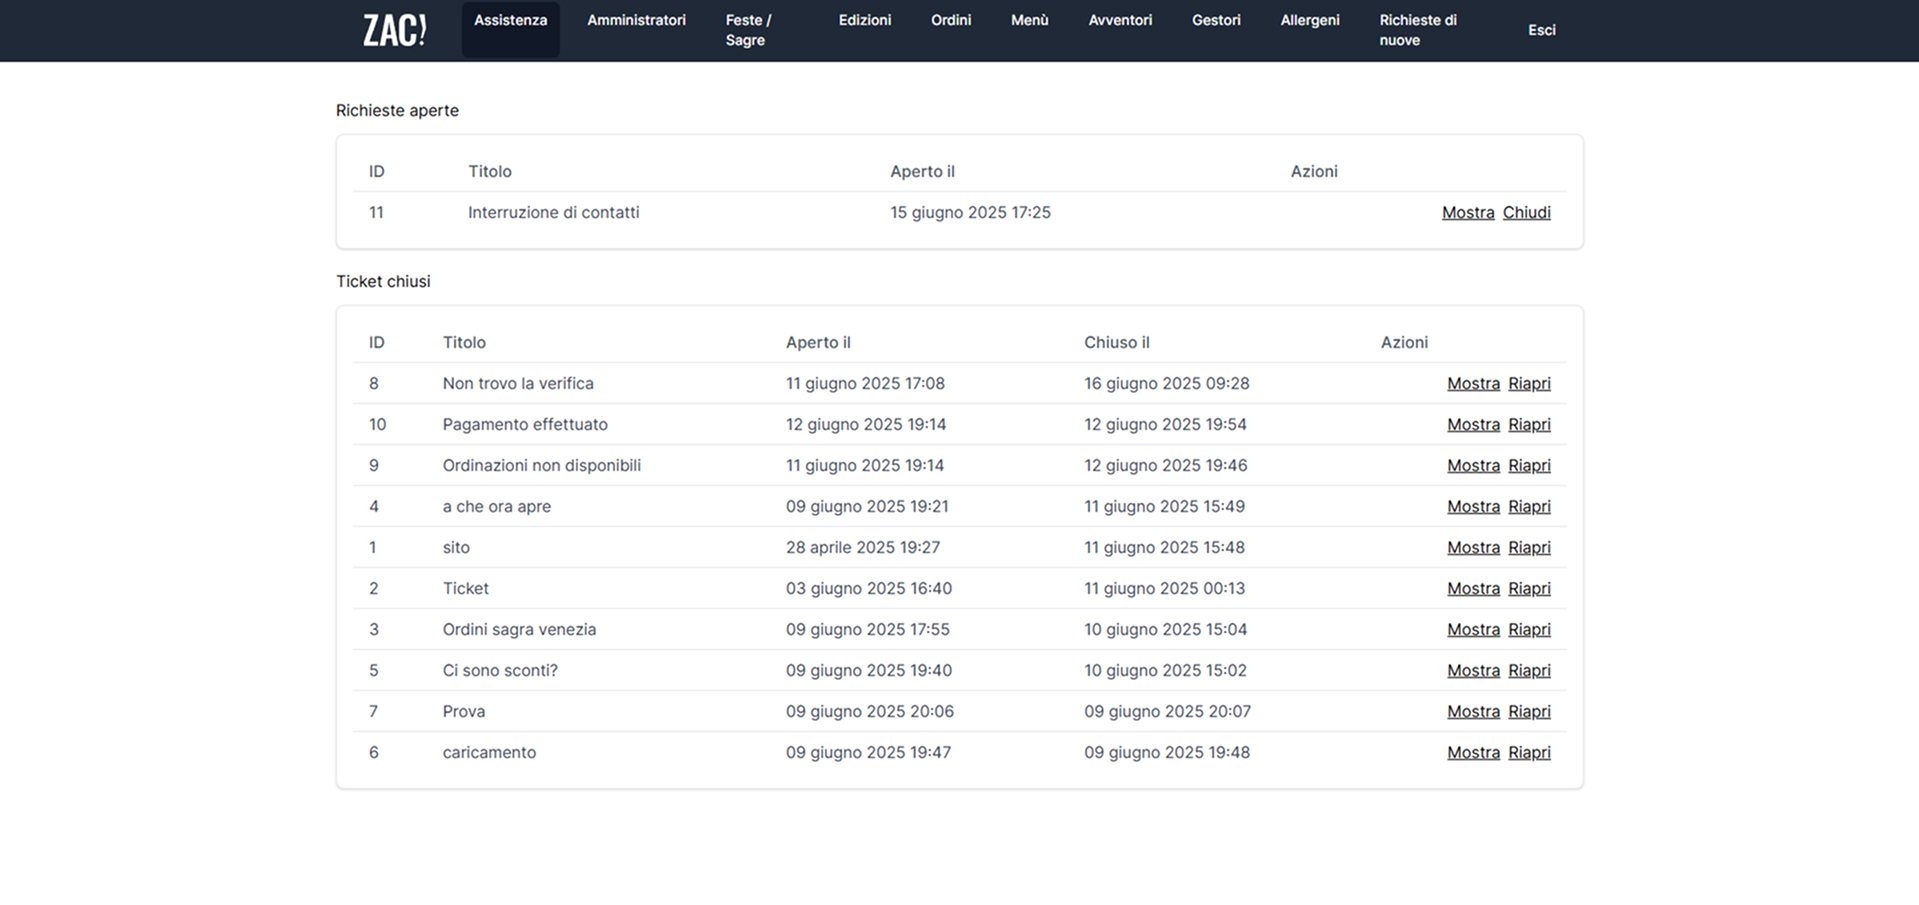
Task: Reopen ticket Ordinazioni non disponibili
Action: (x=1529, y=465)
